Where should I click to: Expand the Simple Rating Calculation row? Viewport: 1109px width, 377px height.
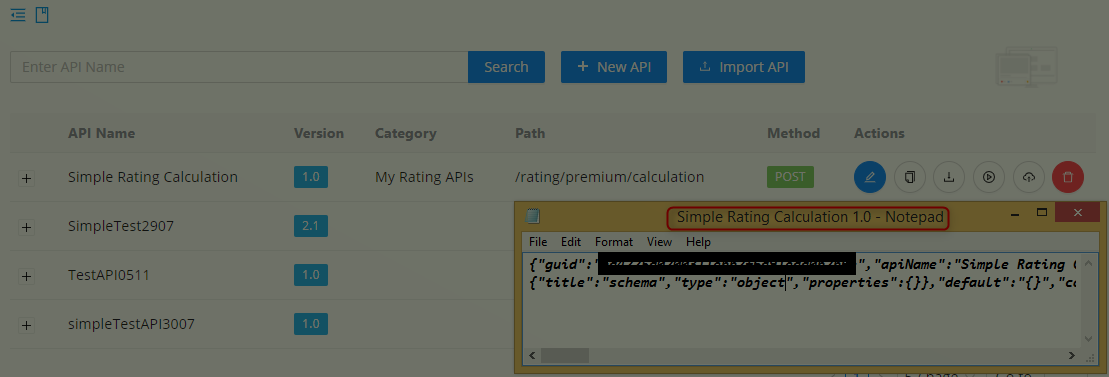coord(26,178)
